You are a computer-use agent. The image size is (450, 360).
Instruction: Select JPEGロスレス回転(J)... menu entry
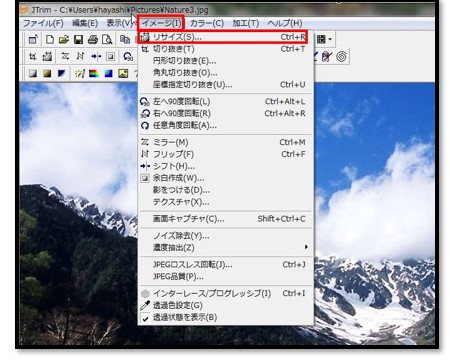pos(226,265)
